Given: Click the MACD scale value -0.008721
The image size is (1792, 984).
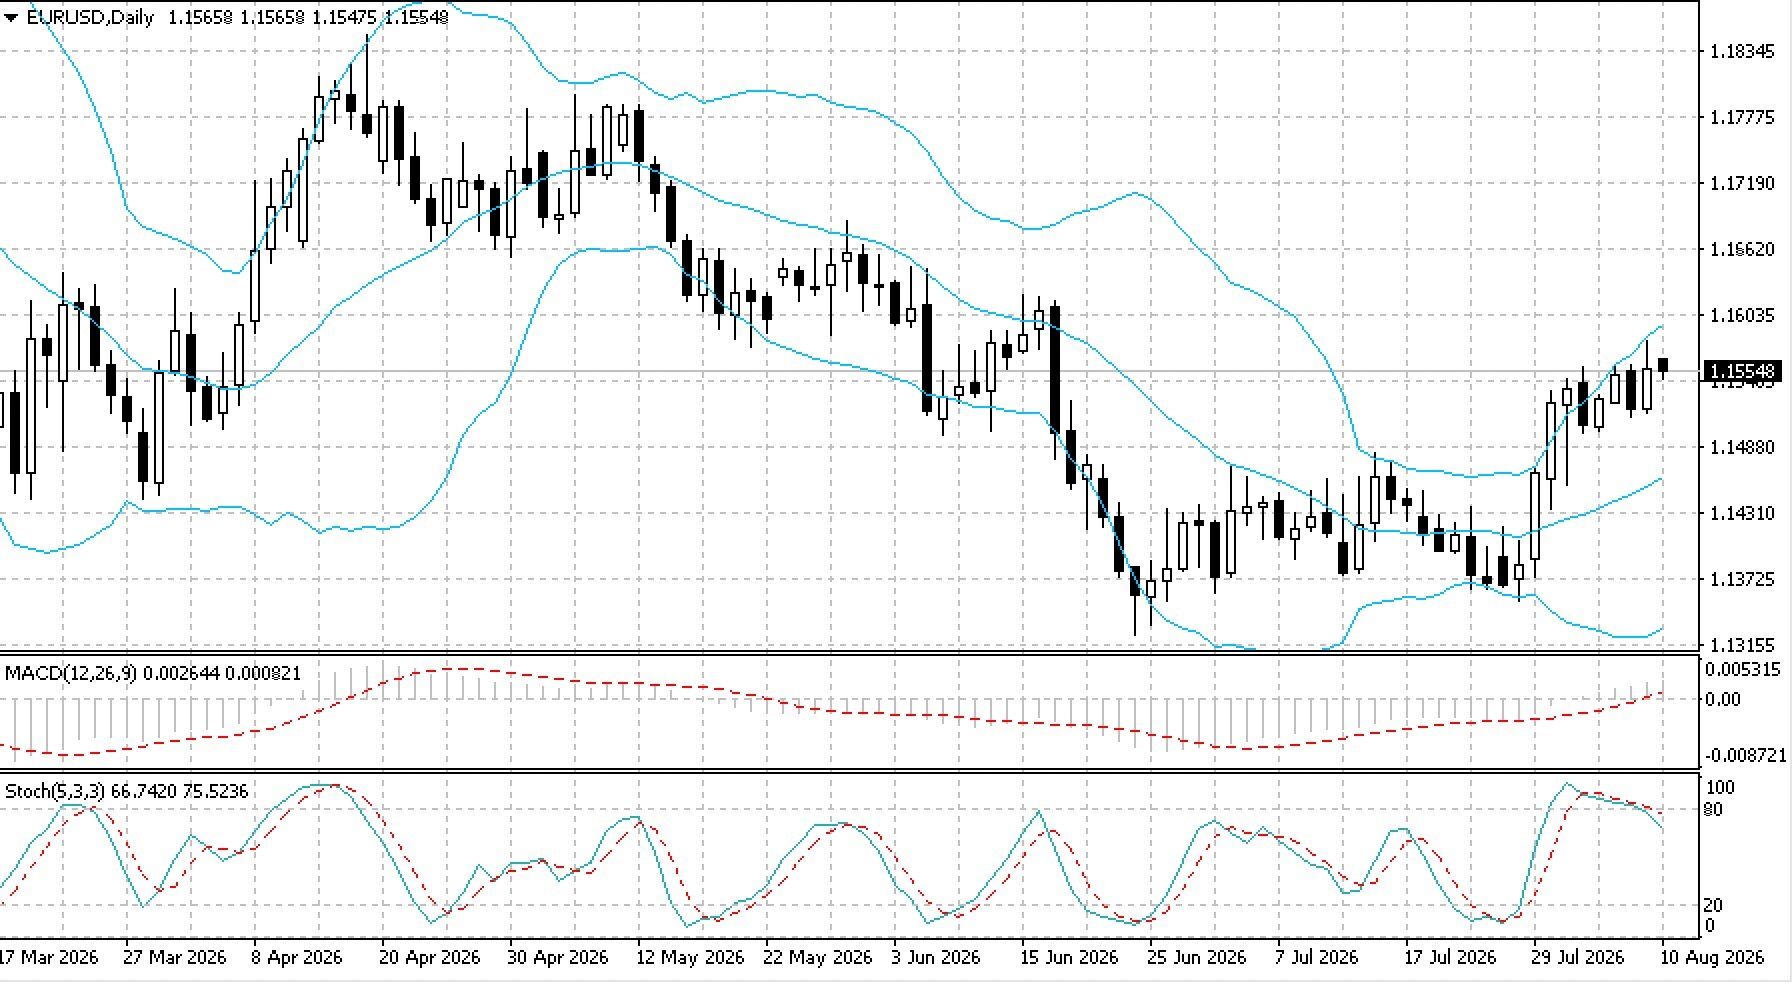Looking at the screenshot, I should (1743, 755).
